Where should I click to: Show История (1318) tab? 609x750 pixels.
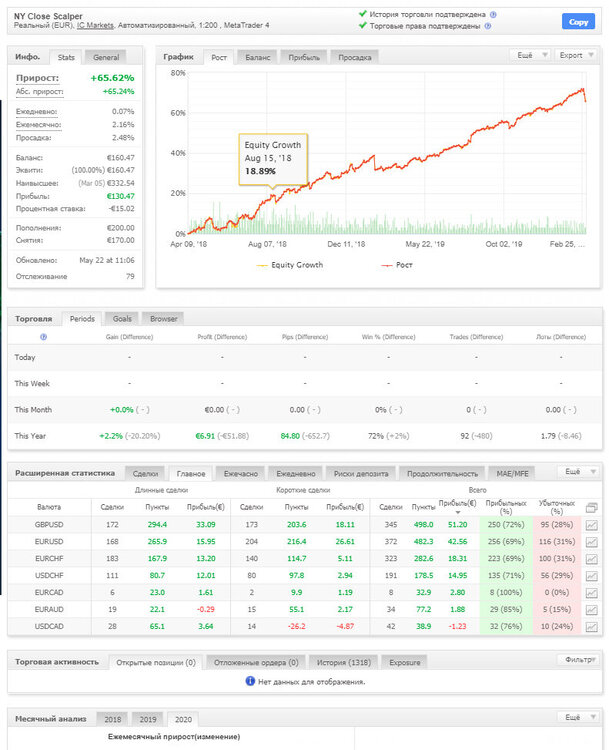tap(343, 662)
